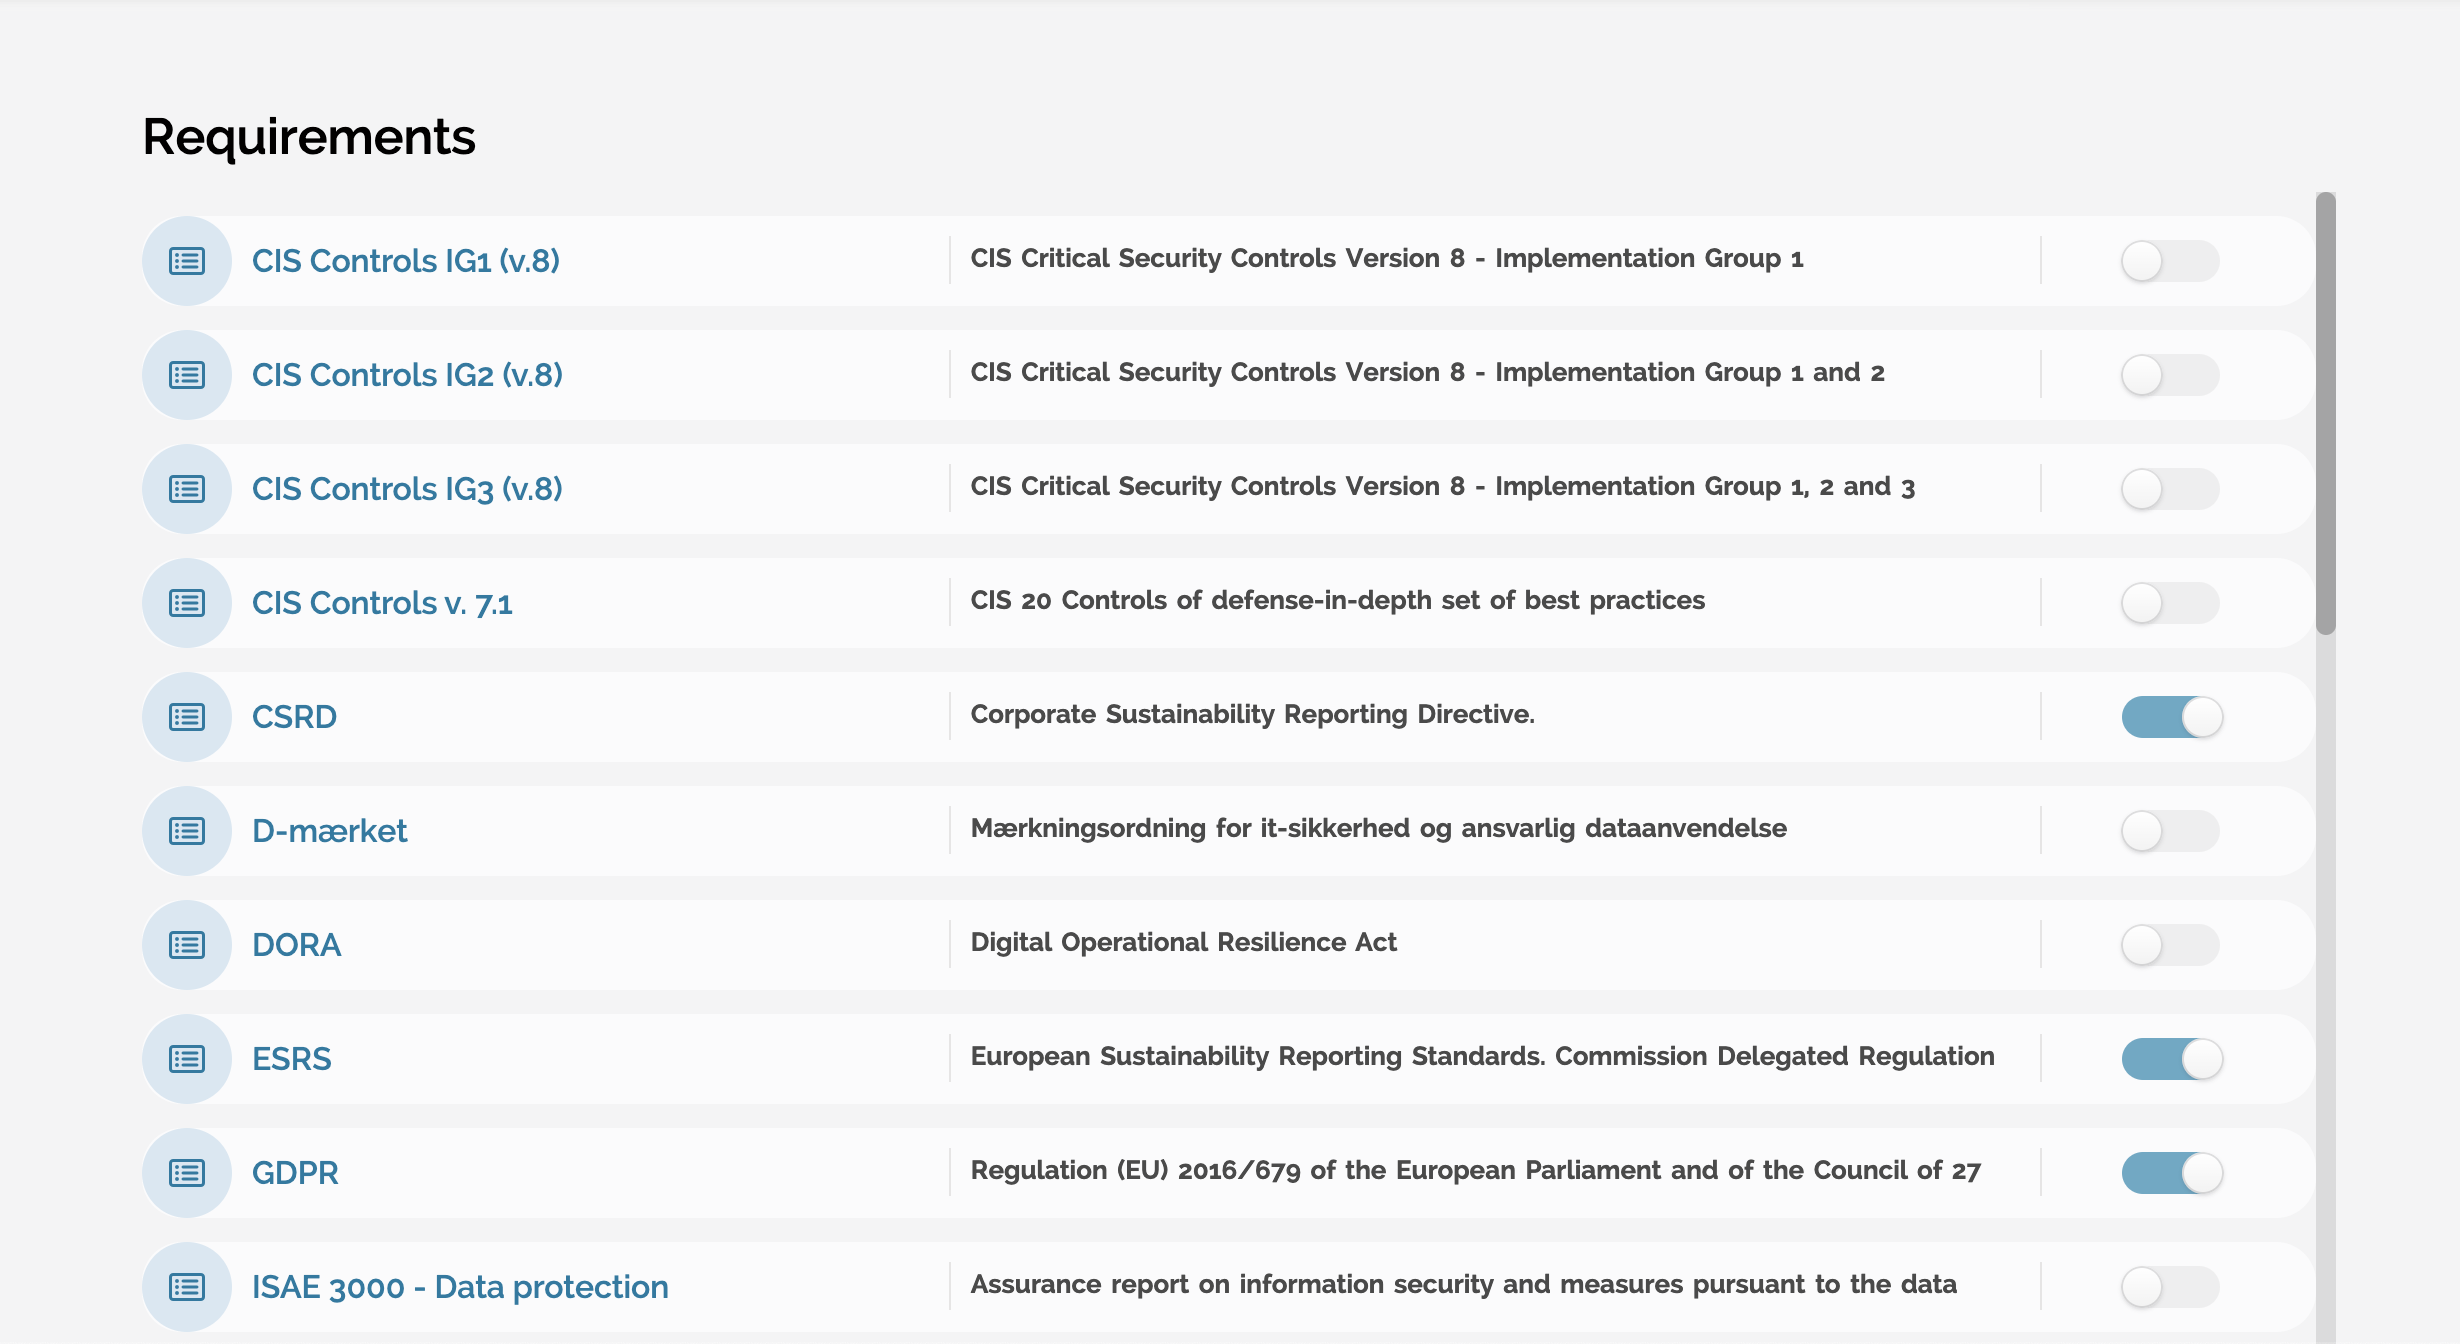This screenshot has height=1344, width=2460.
Task: Click the list icon beside DORA
Action: tap(187, 945)
